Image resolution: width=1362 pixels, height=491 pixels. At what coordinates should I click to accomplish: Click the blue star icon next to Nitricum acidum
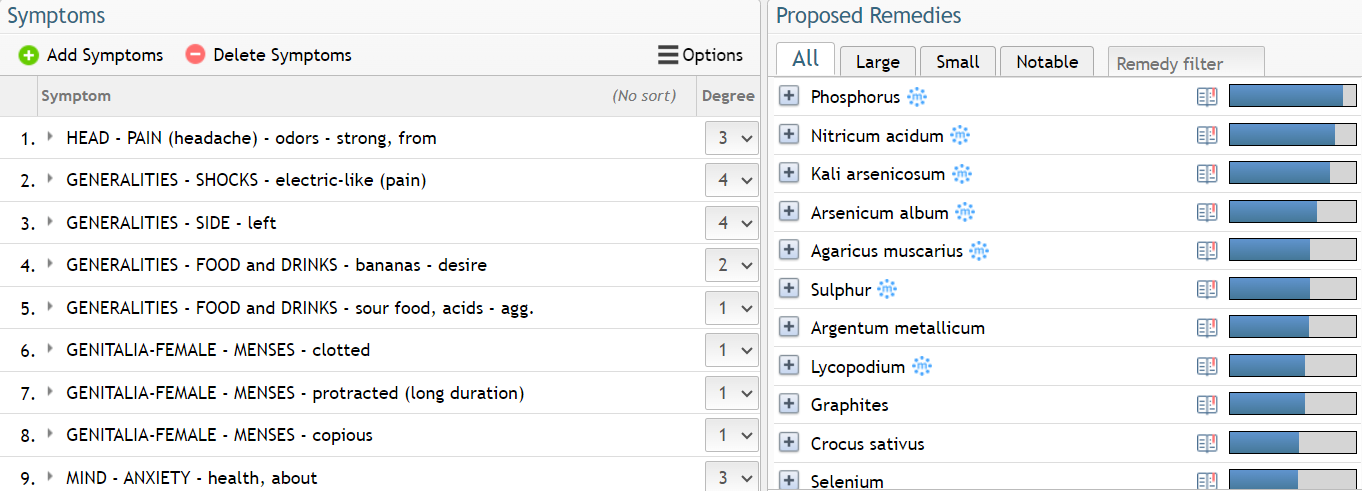click(960, 135)
